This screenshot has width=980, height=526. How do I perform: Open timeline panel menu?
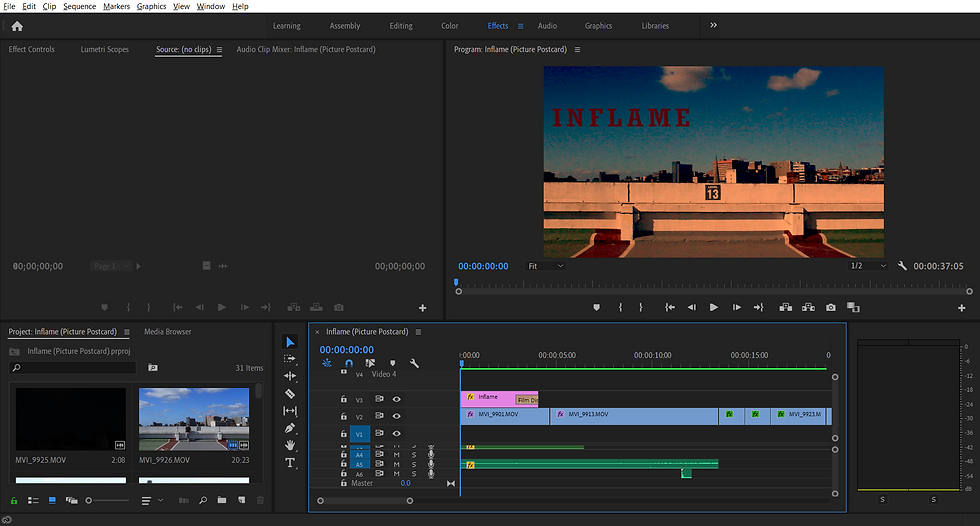[x=419, y=332]
